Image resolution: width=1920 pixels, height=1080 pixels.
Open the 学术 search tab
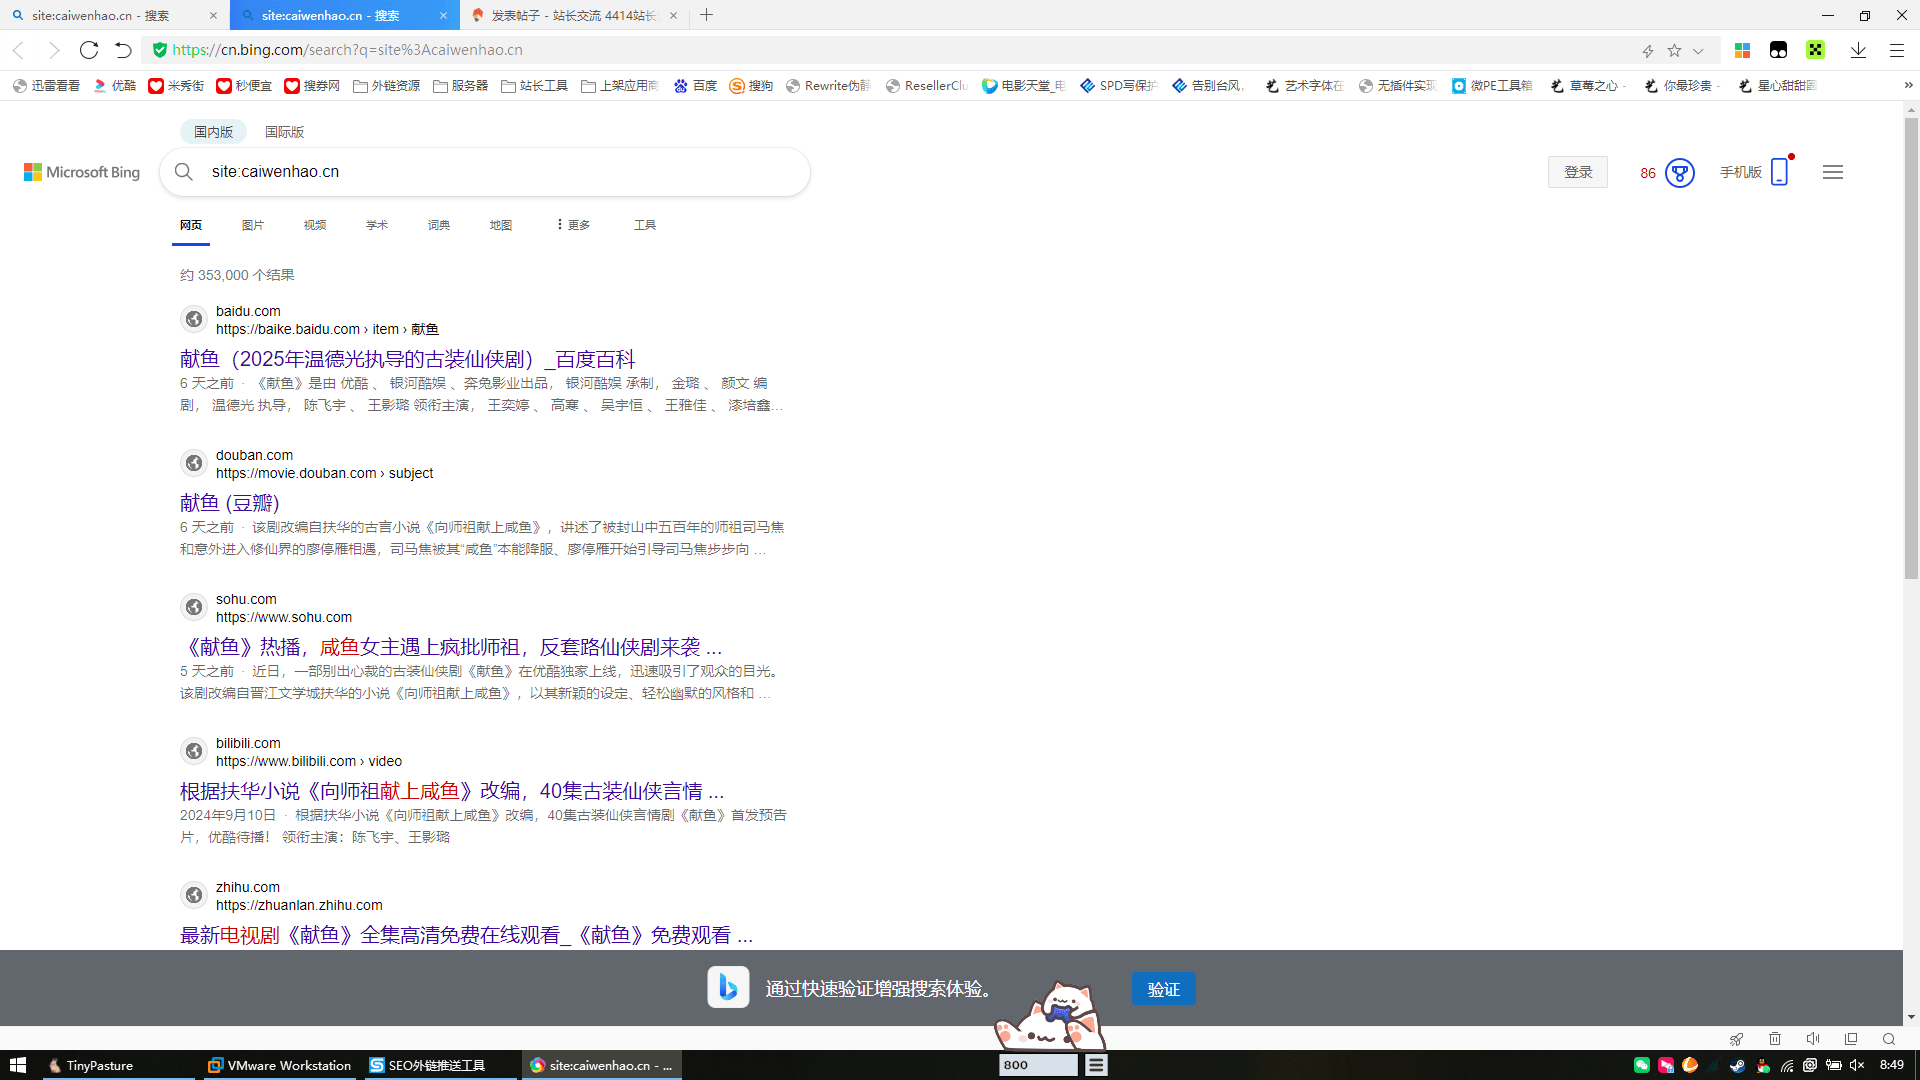[x=377, y=225]
